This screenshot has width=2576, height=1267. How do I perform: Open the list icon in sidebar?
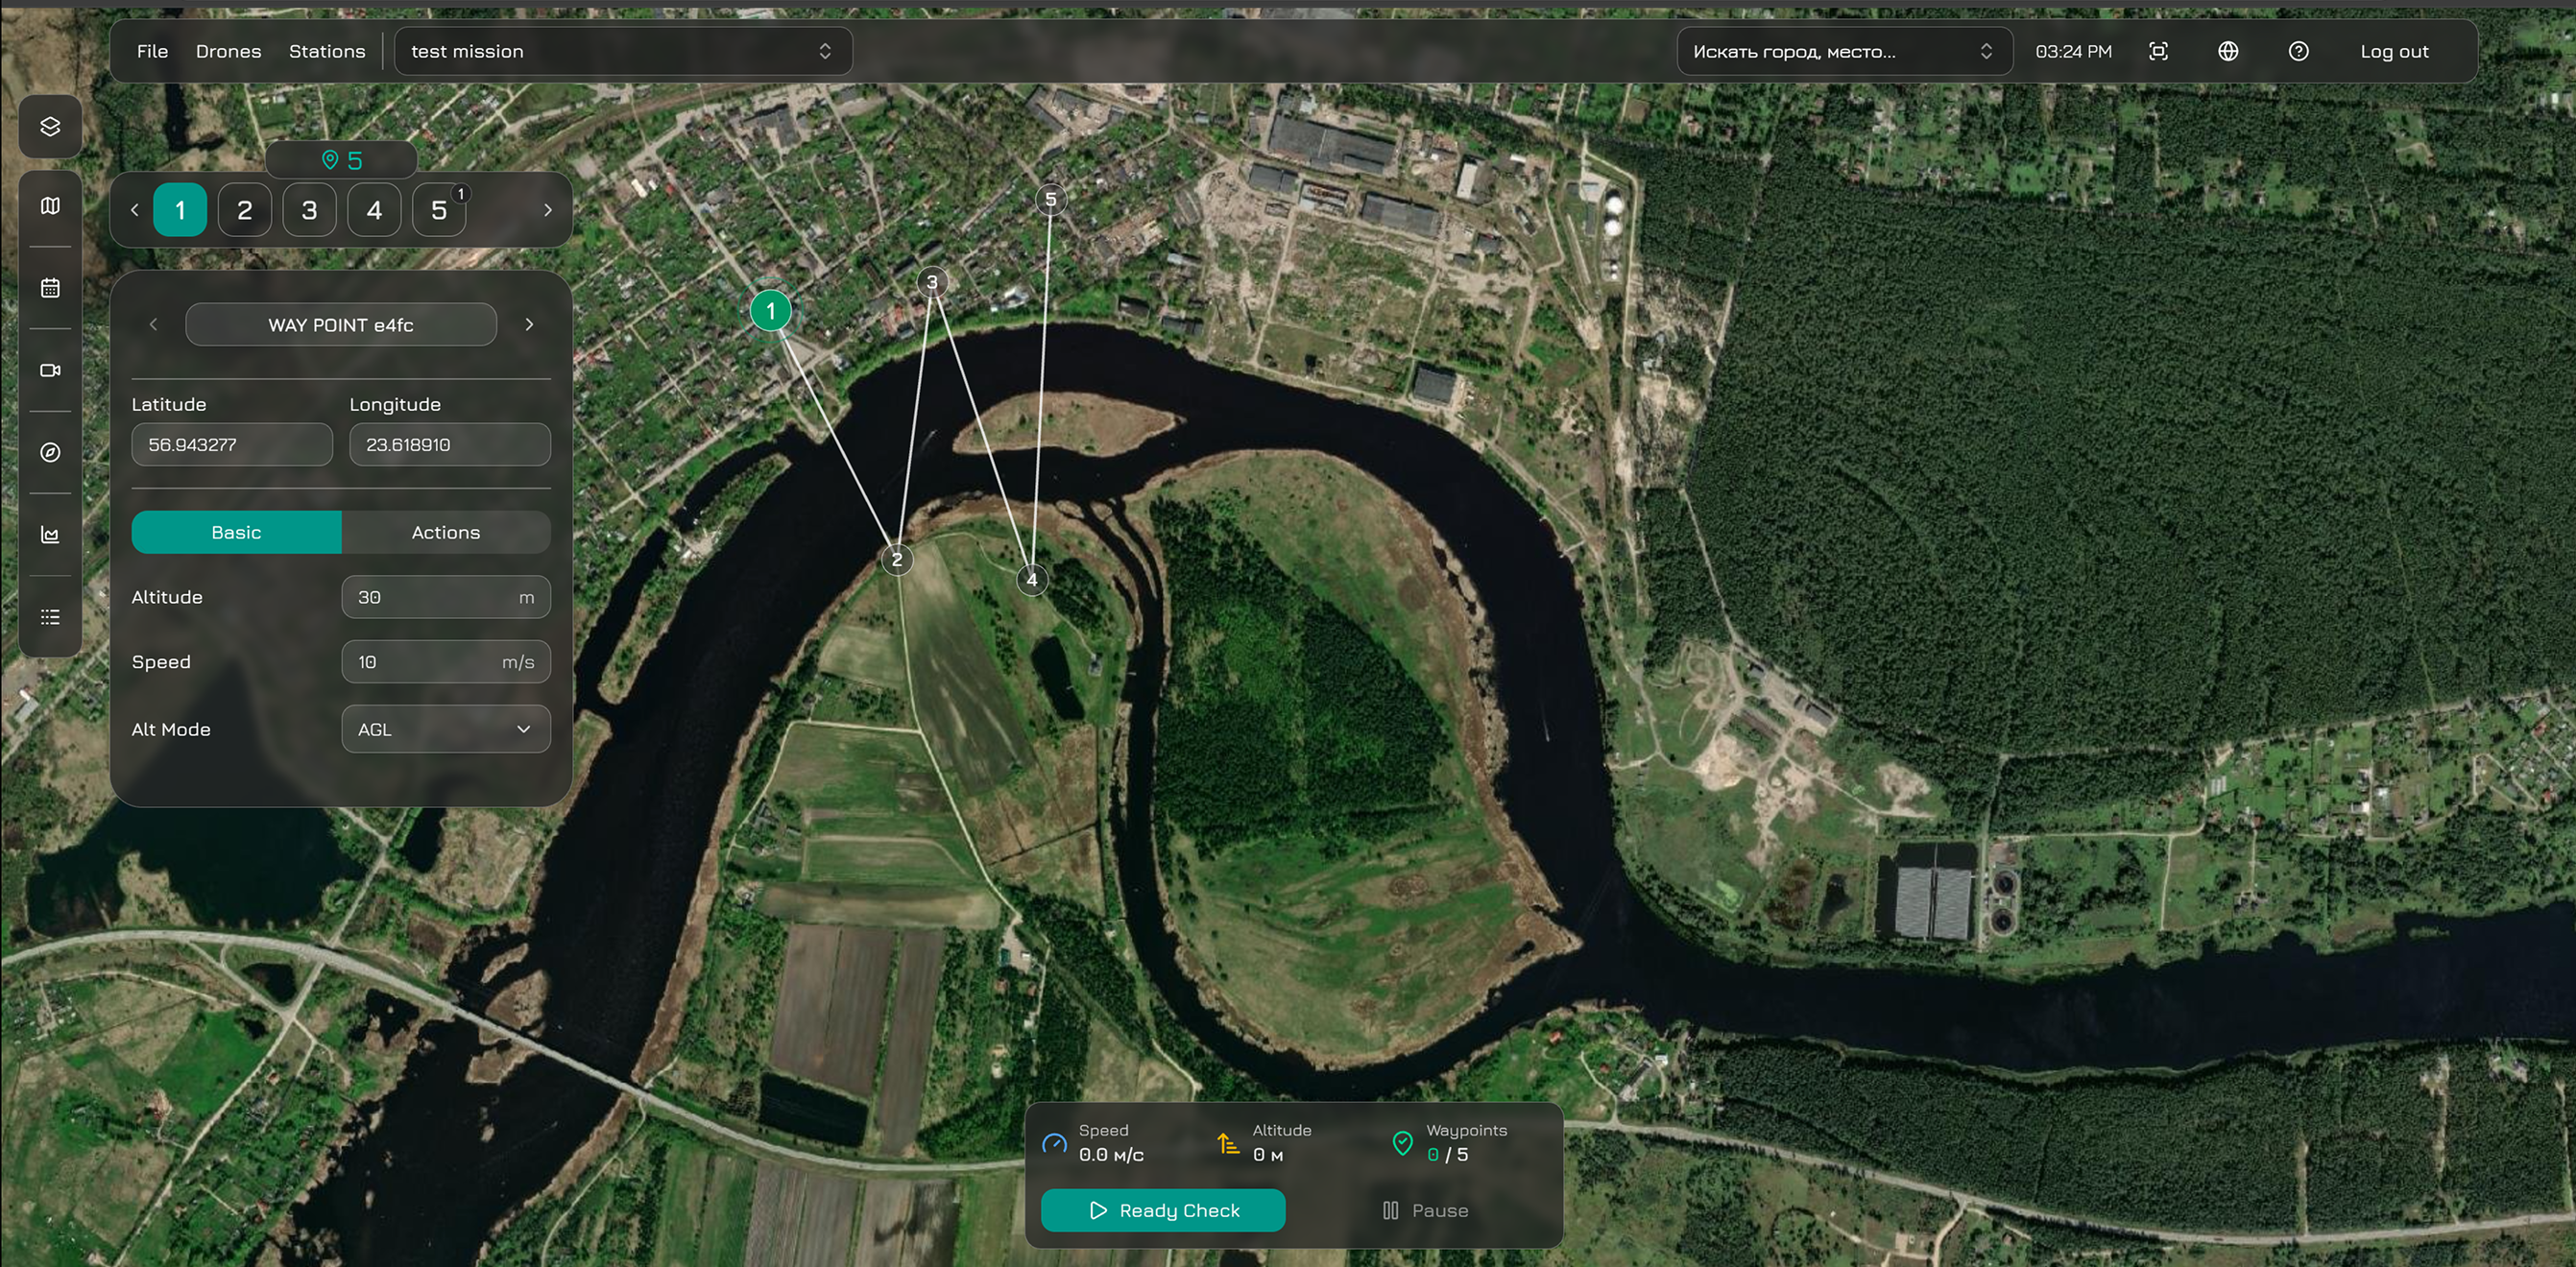pos(50,617)
